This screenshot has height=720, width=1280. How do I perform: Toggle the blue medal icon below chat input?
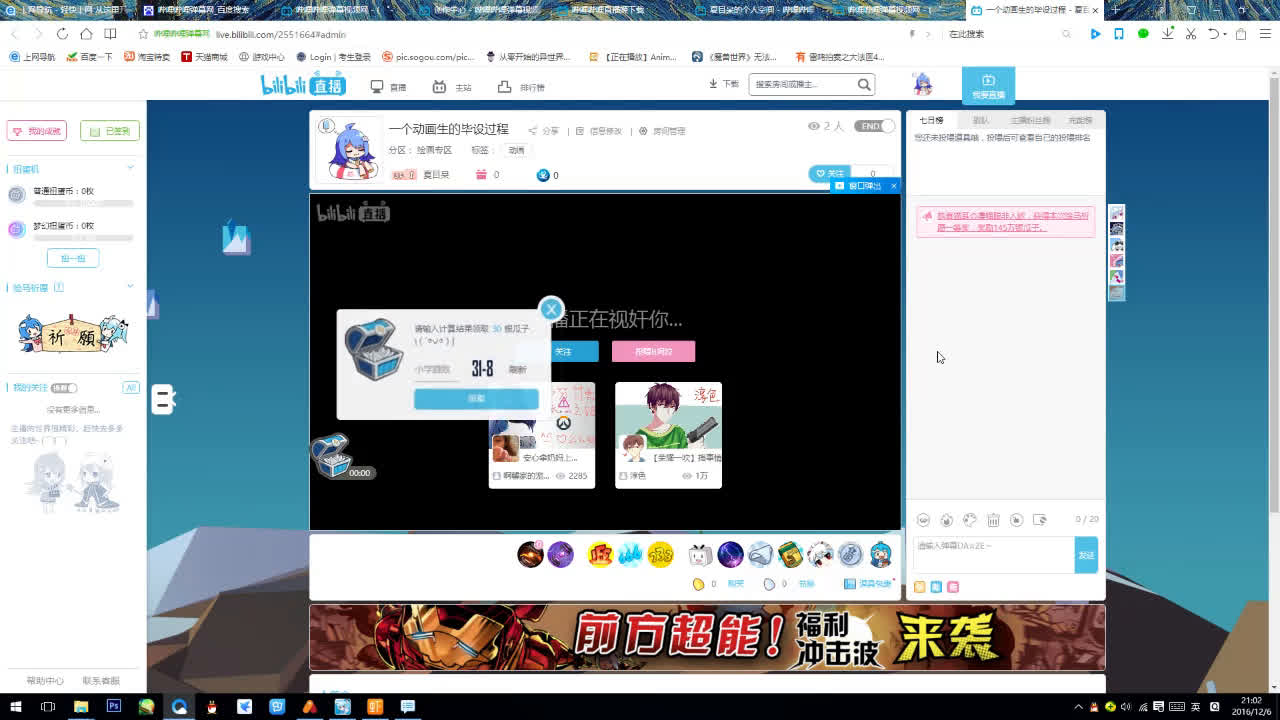(x=936, y=587)
